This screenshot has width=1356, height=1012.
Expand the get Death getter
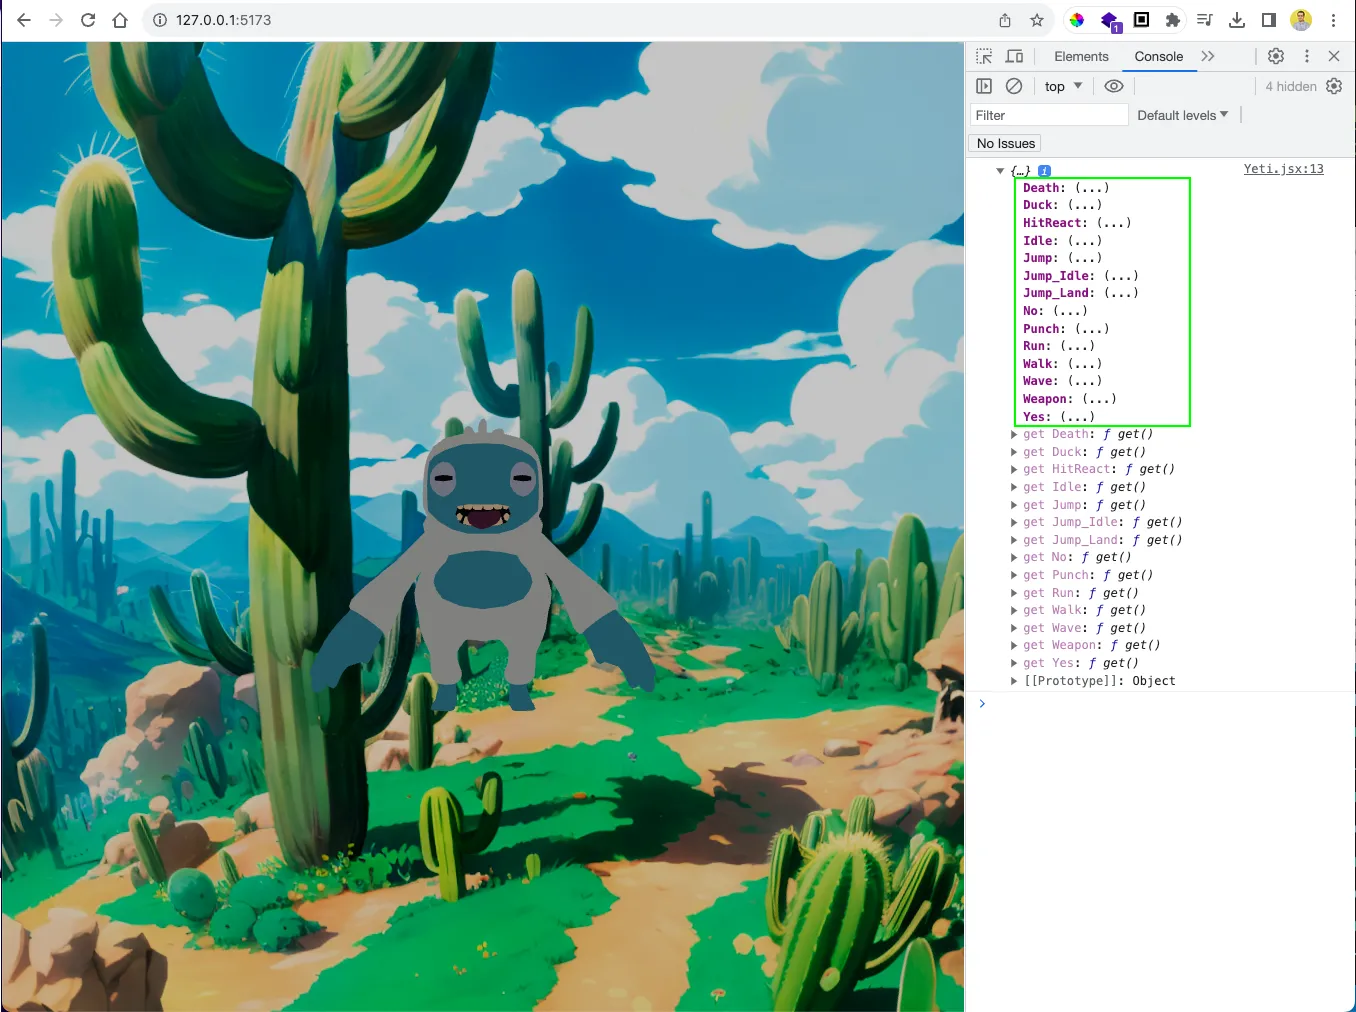1014,434
